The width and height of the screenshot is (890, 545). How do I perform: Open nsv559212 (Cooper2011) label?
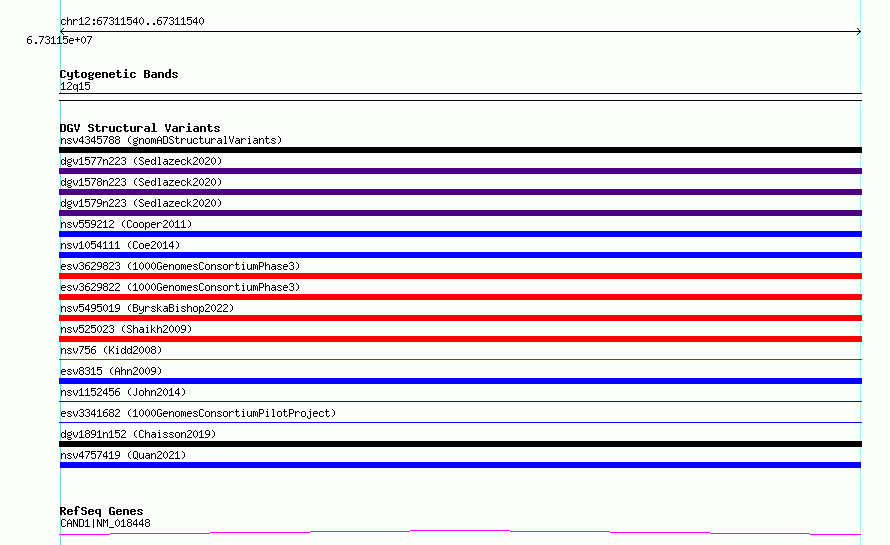point(126,224)
